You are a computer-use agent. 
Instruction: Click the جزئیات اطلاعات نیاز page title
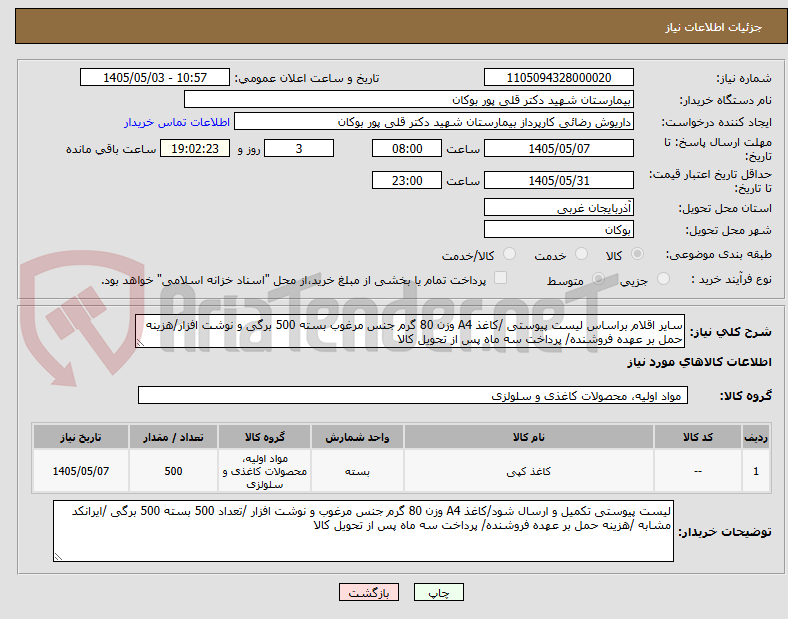tap(714, 27)
